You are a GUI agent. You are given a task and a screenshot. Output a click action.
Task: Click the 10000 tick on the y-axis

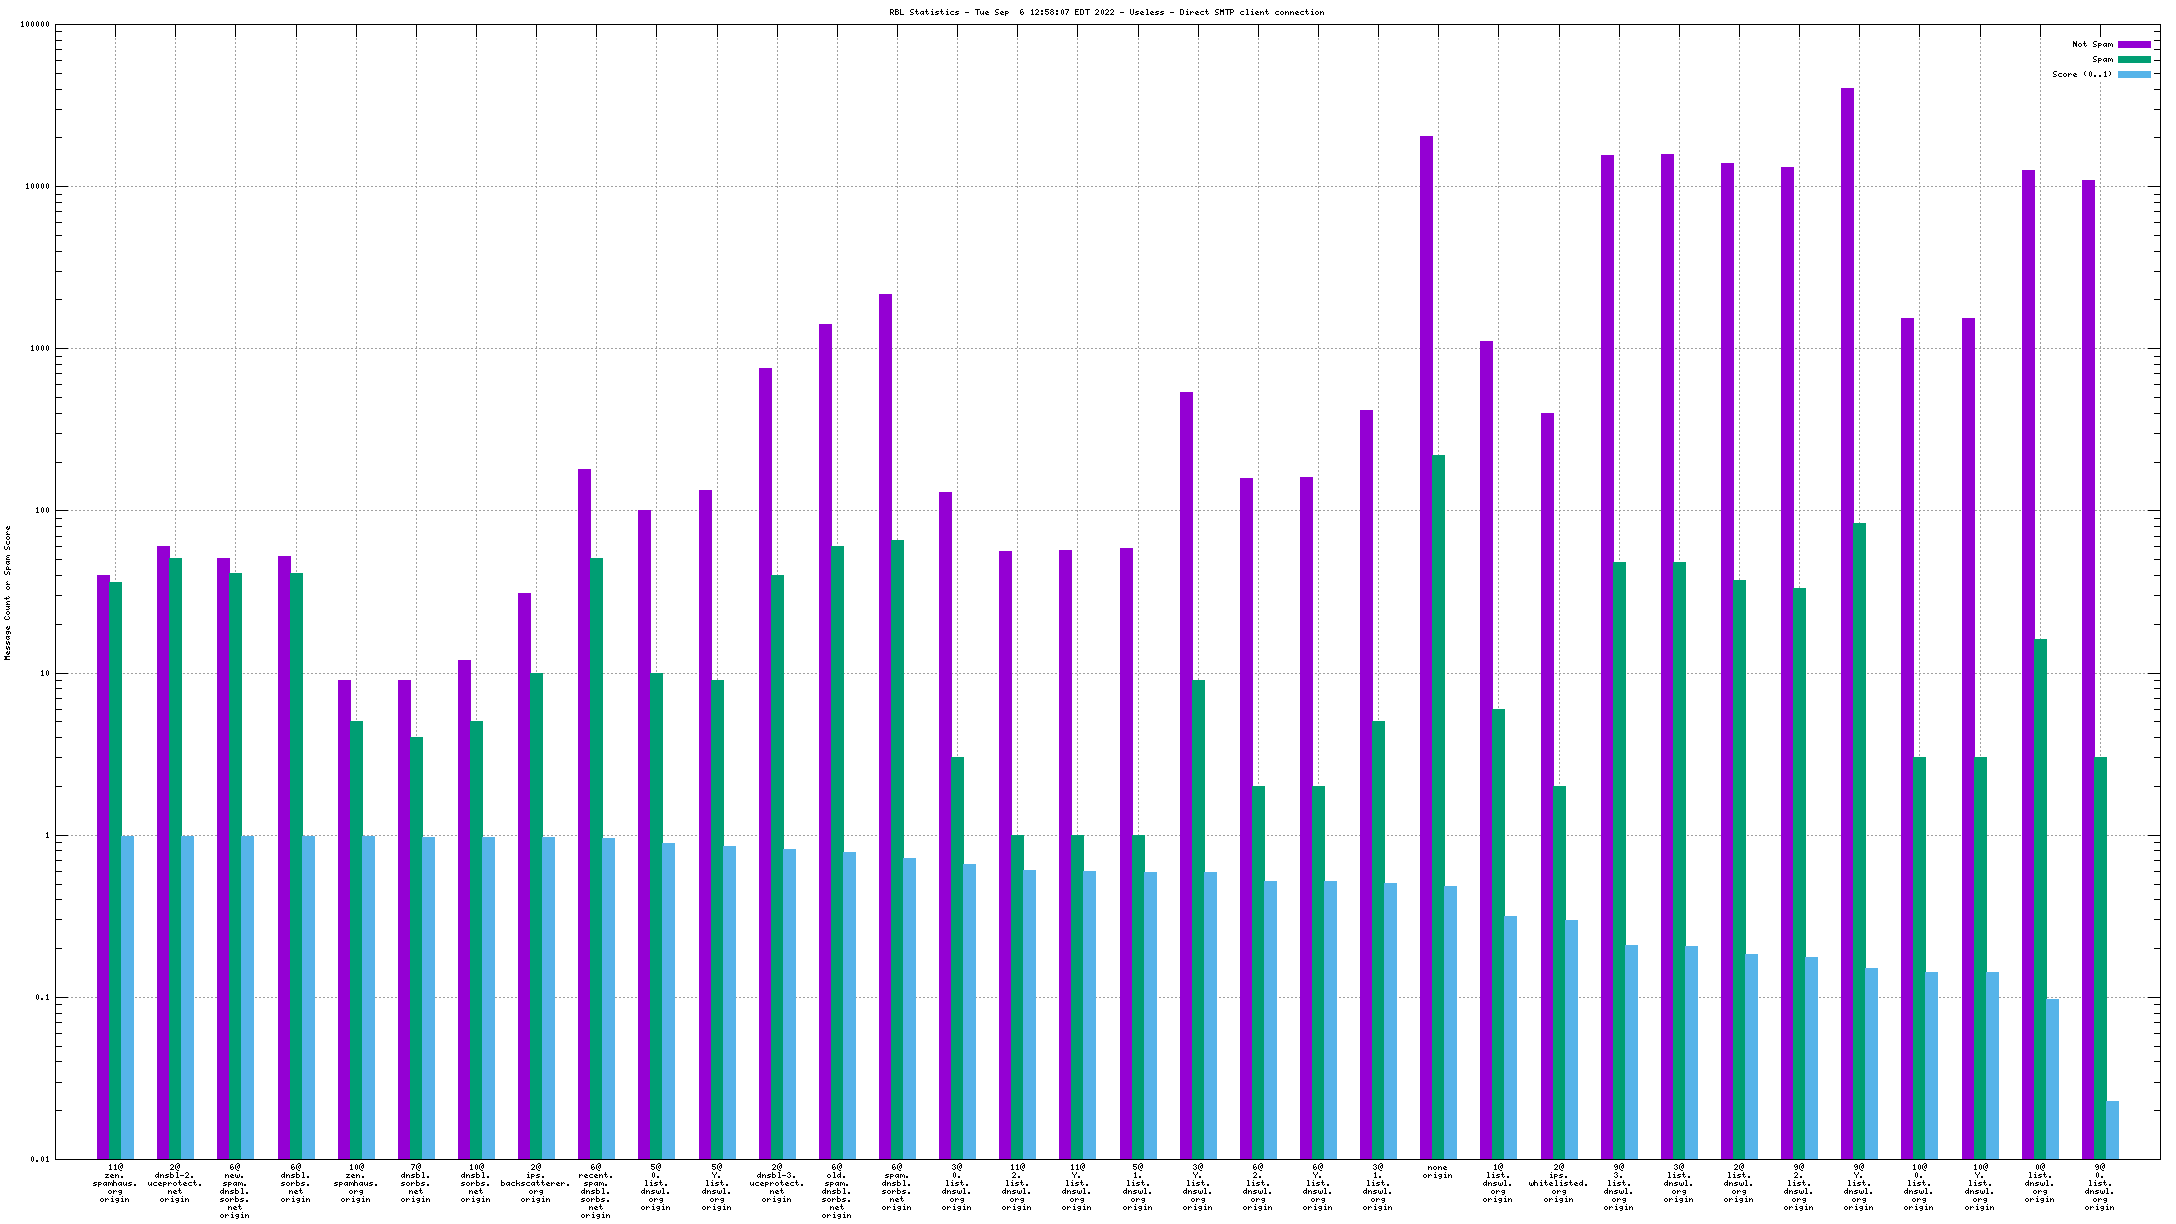point(36,187)
